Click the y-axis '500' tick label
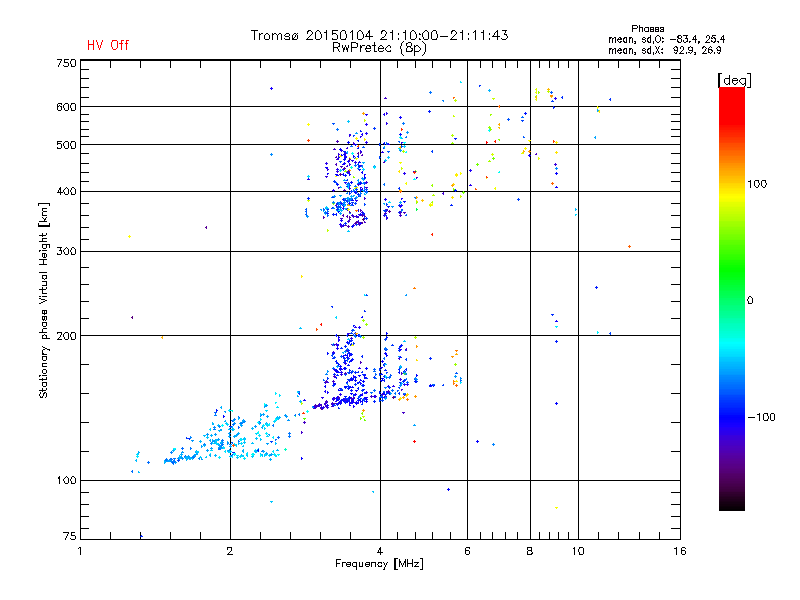Screen dimensions: 800x600 [66, 145]
